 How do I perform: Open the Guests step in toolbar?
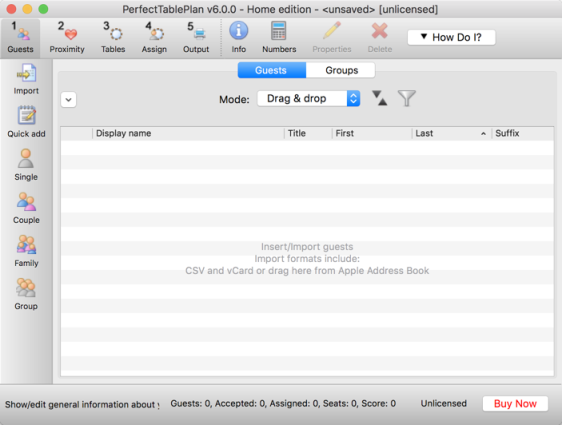click(x=20, y=38)
